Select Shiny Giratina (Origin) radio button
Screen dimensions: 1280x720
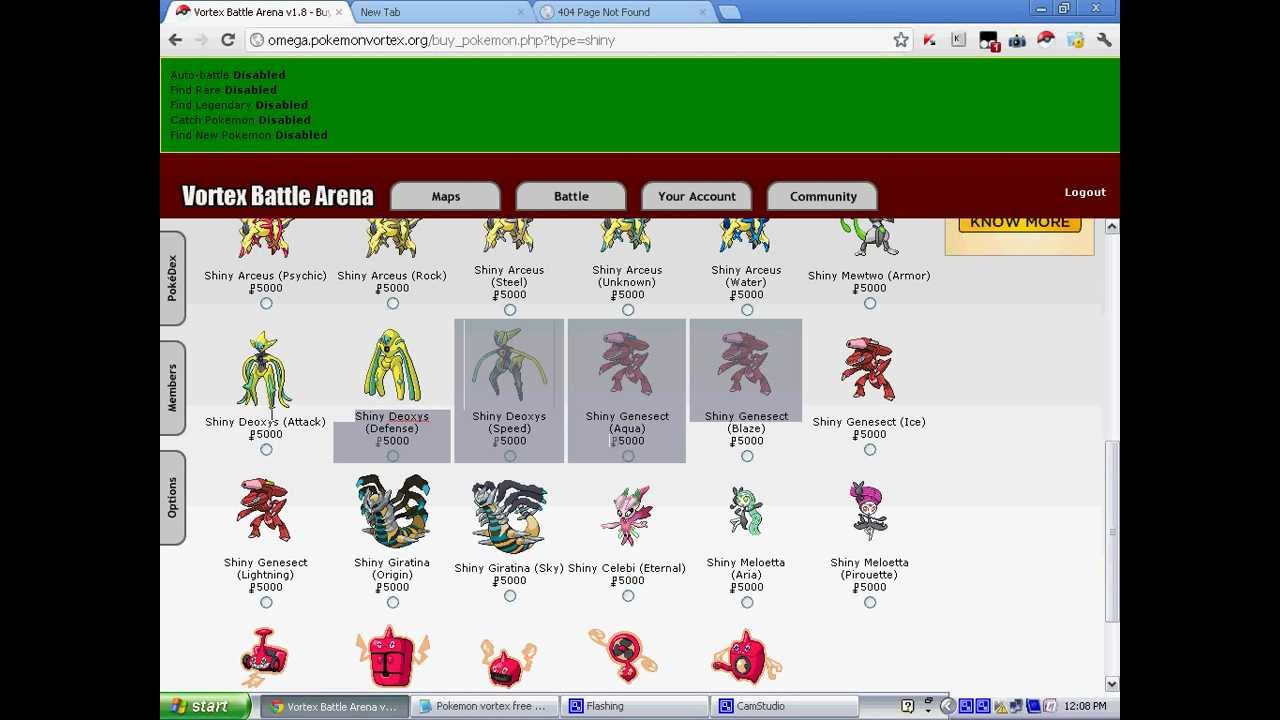(x=392, y=602)
